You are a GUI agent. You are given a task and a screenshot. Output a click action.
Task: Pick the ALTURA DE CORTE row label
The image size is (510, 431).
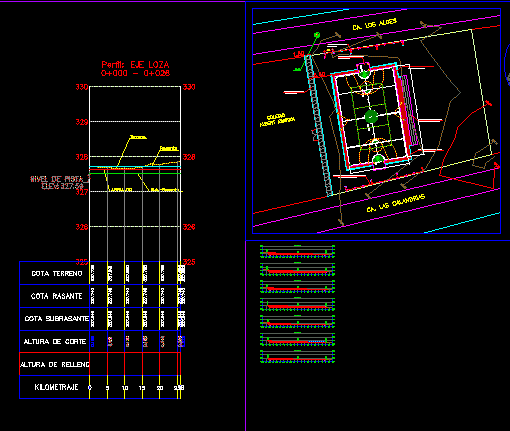tap(55, 342)
